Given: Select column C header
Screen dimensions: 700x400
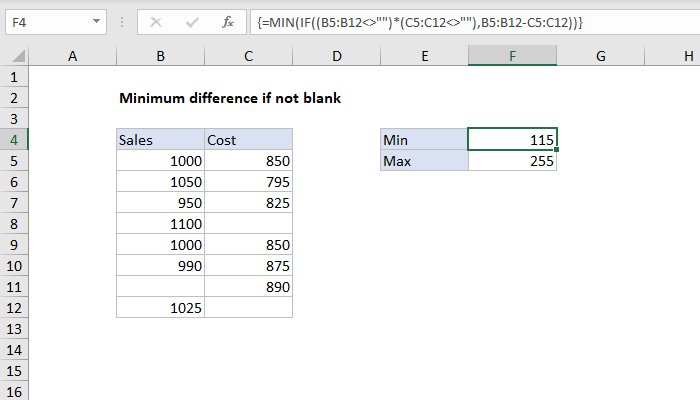Looking at the screenshot, I should [x=248, y=56].
